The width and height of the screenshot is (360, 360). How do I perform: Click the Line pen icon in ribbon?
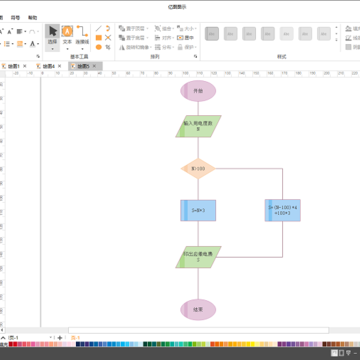[348, 38]
